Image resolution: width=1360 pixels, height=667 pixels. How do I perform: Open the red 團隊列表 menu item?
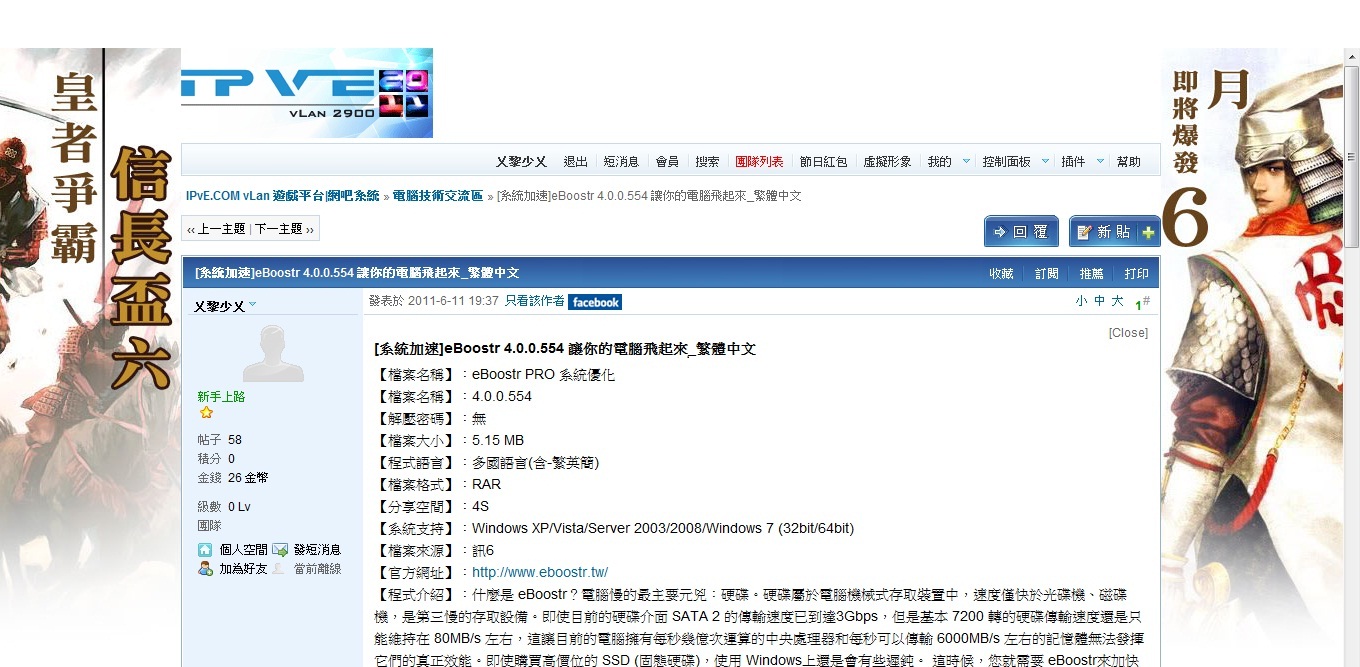(759, 161)
